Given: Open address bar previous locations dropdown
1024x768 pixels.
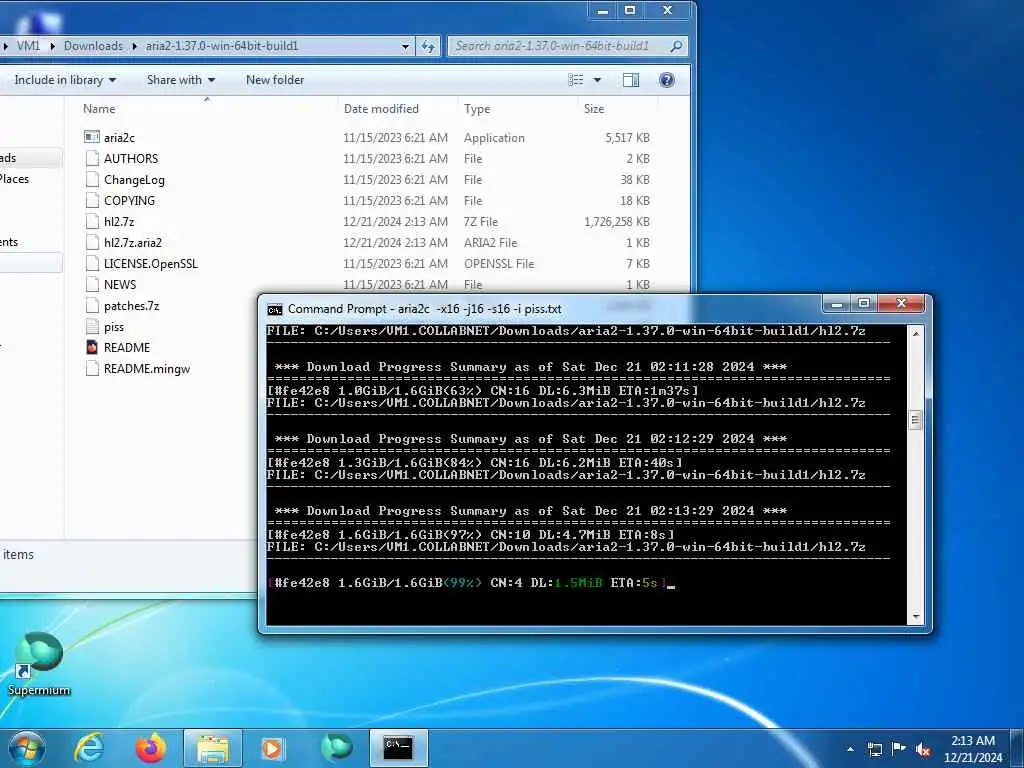Looking at the screenshot, I should 405,46.
